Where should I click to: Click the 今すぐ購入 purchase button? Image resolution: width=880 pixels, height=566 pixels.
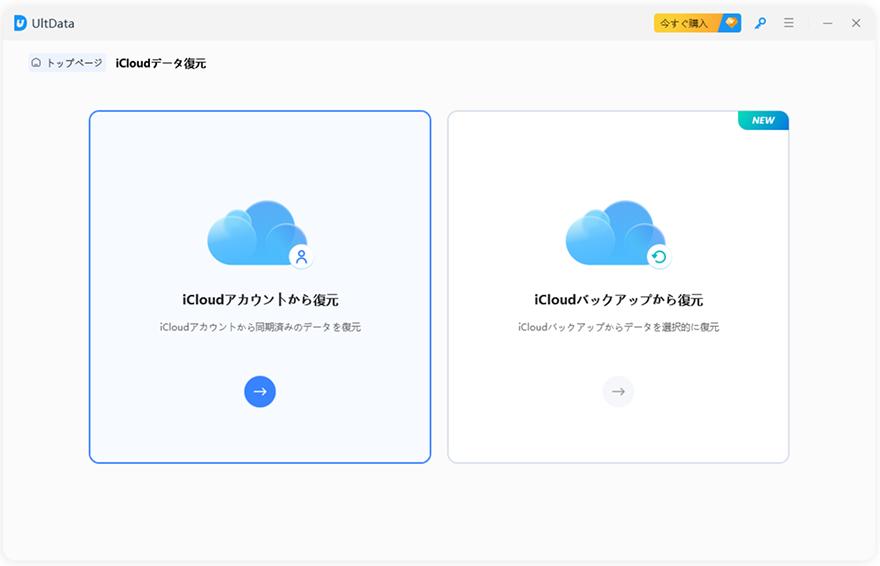tap(697, 23)
